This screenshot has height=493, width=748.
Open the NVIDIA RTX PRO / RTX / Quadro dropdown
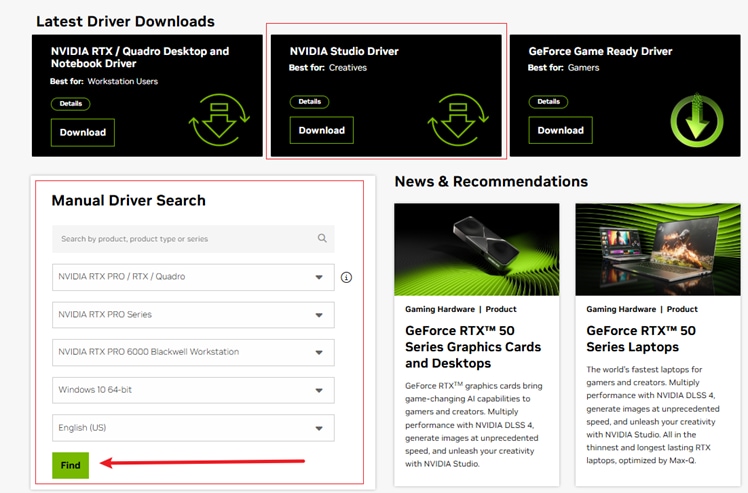[x=193, y=277]
